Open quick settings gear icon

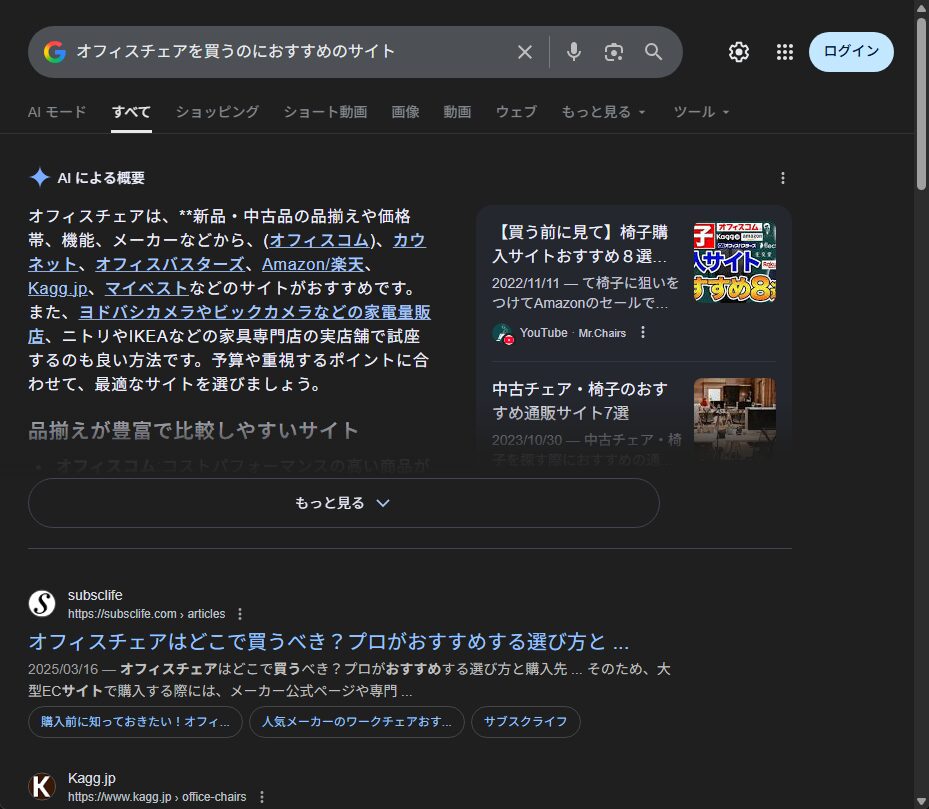tap(739, 52)
